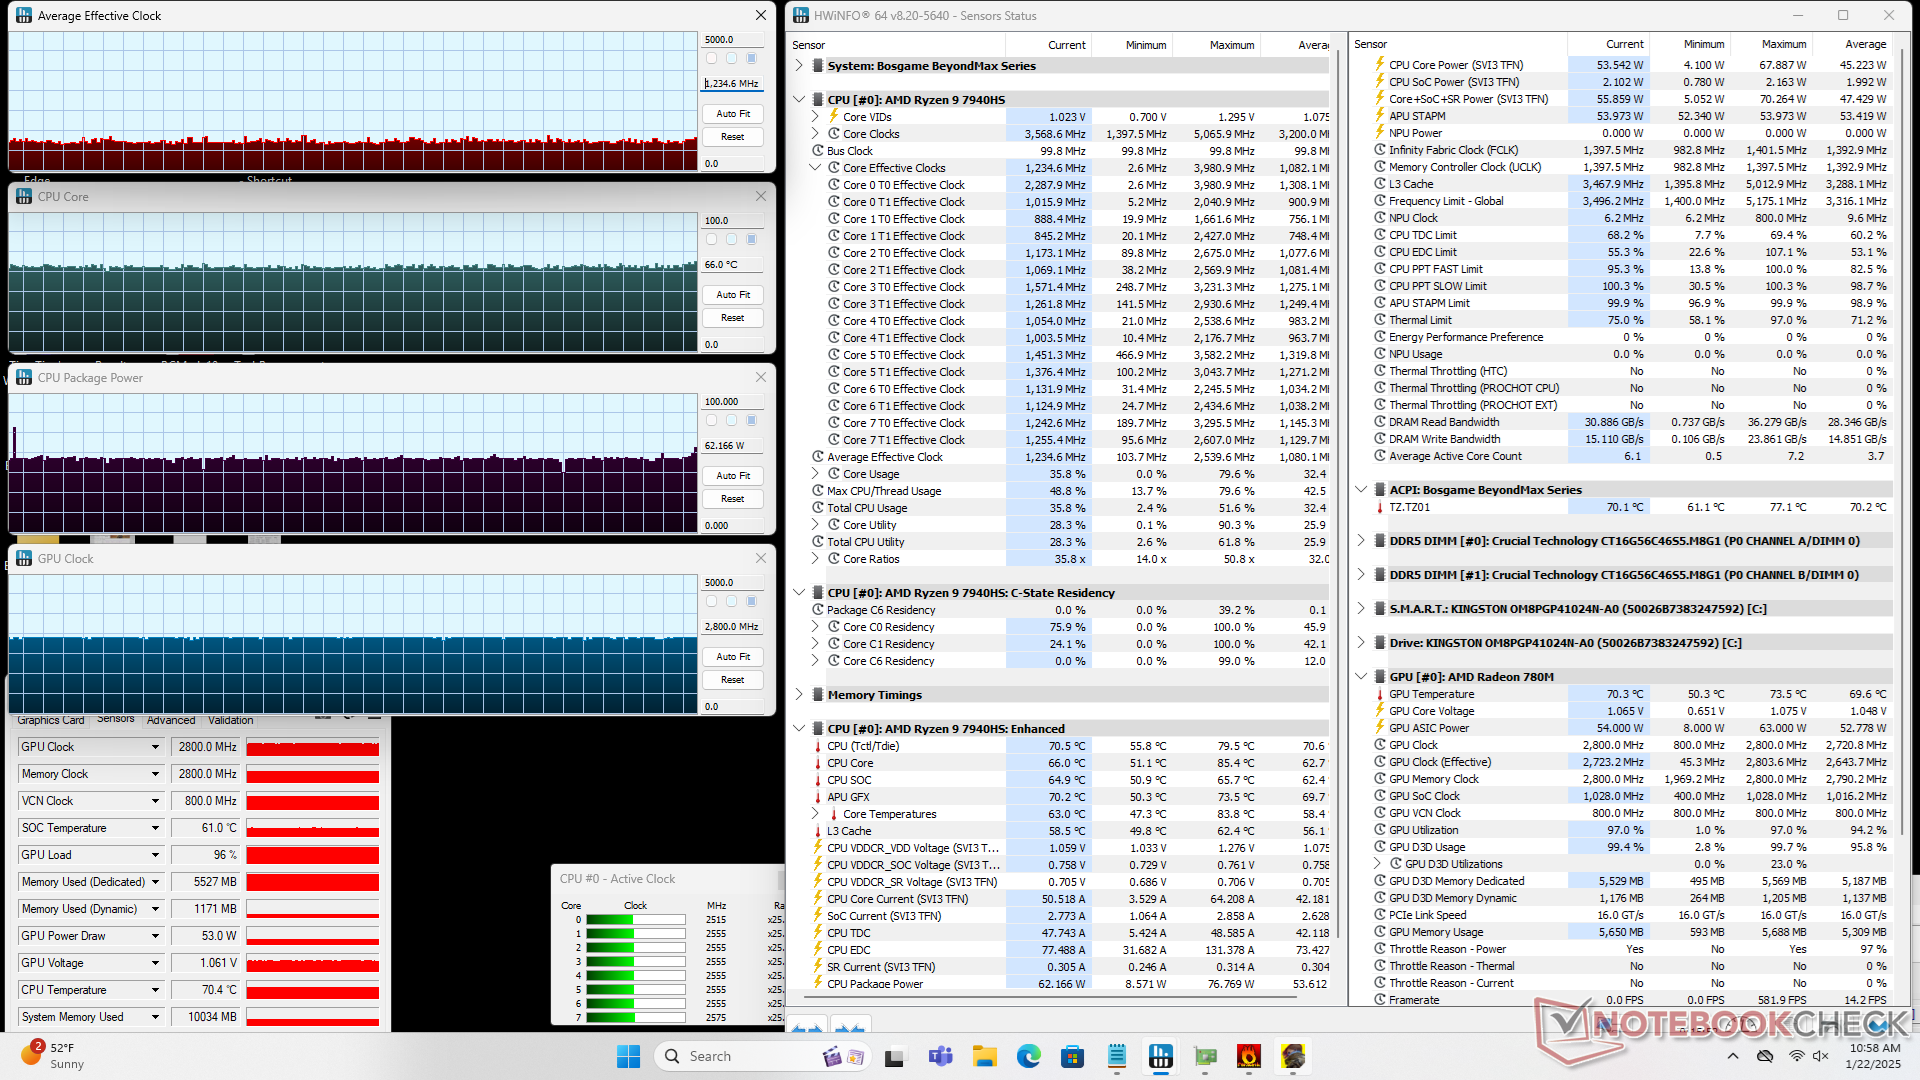The image size is (1920, 1080).
Task: Expand the GPU D3D Utilizations row
Action: coord(1377,864)
